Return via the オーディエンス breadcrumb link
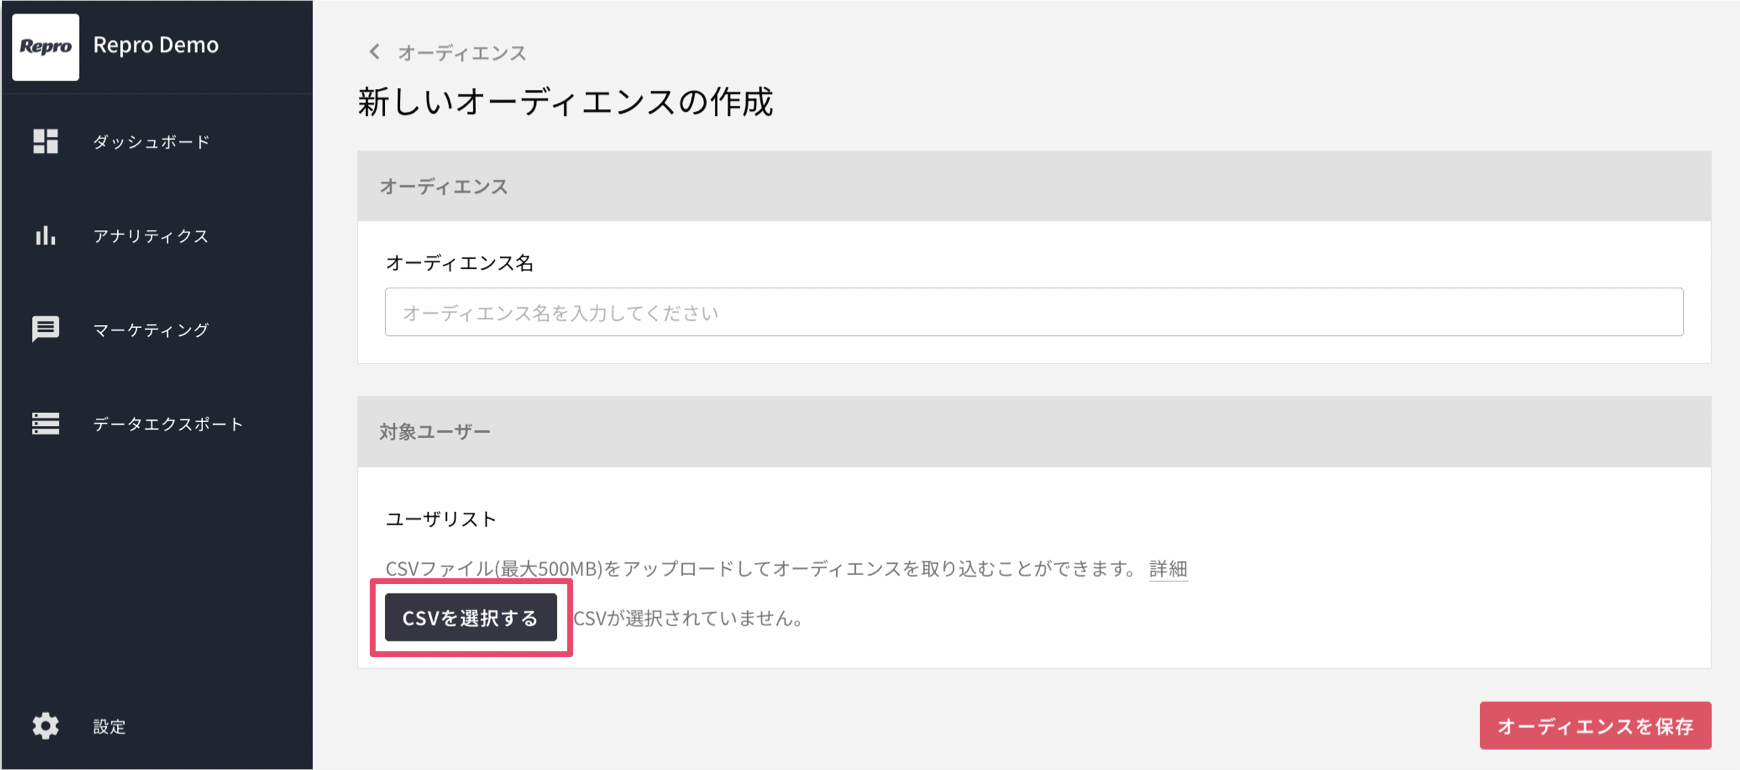The image size is (1740, 770). [x=462, y=52]
